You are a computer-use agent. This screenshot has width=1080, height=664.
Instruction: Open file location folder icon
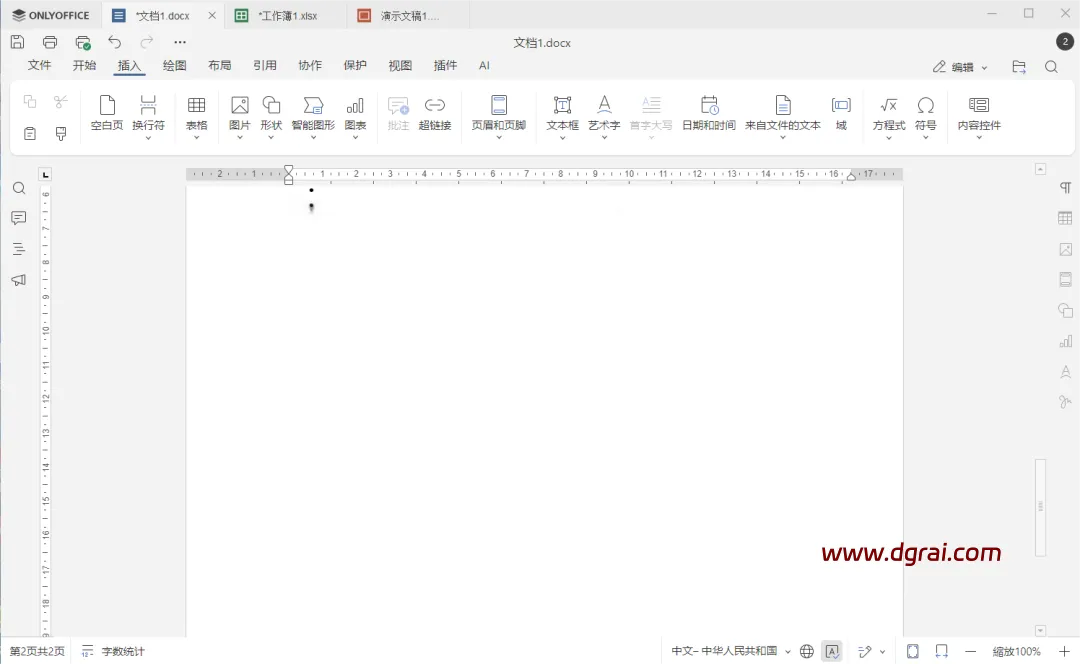coord(1019,67)
